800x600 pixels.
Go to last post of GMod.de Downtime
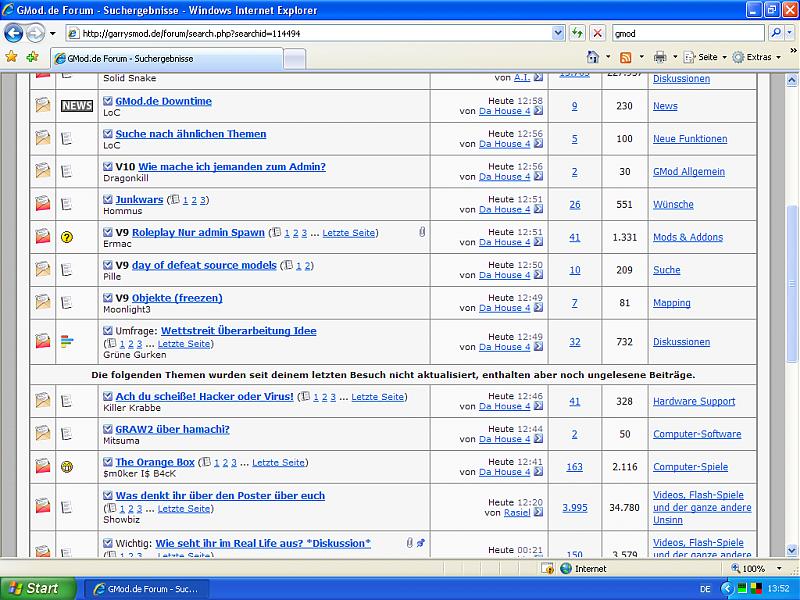click(539, 111)
